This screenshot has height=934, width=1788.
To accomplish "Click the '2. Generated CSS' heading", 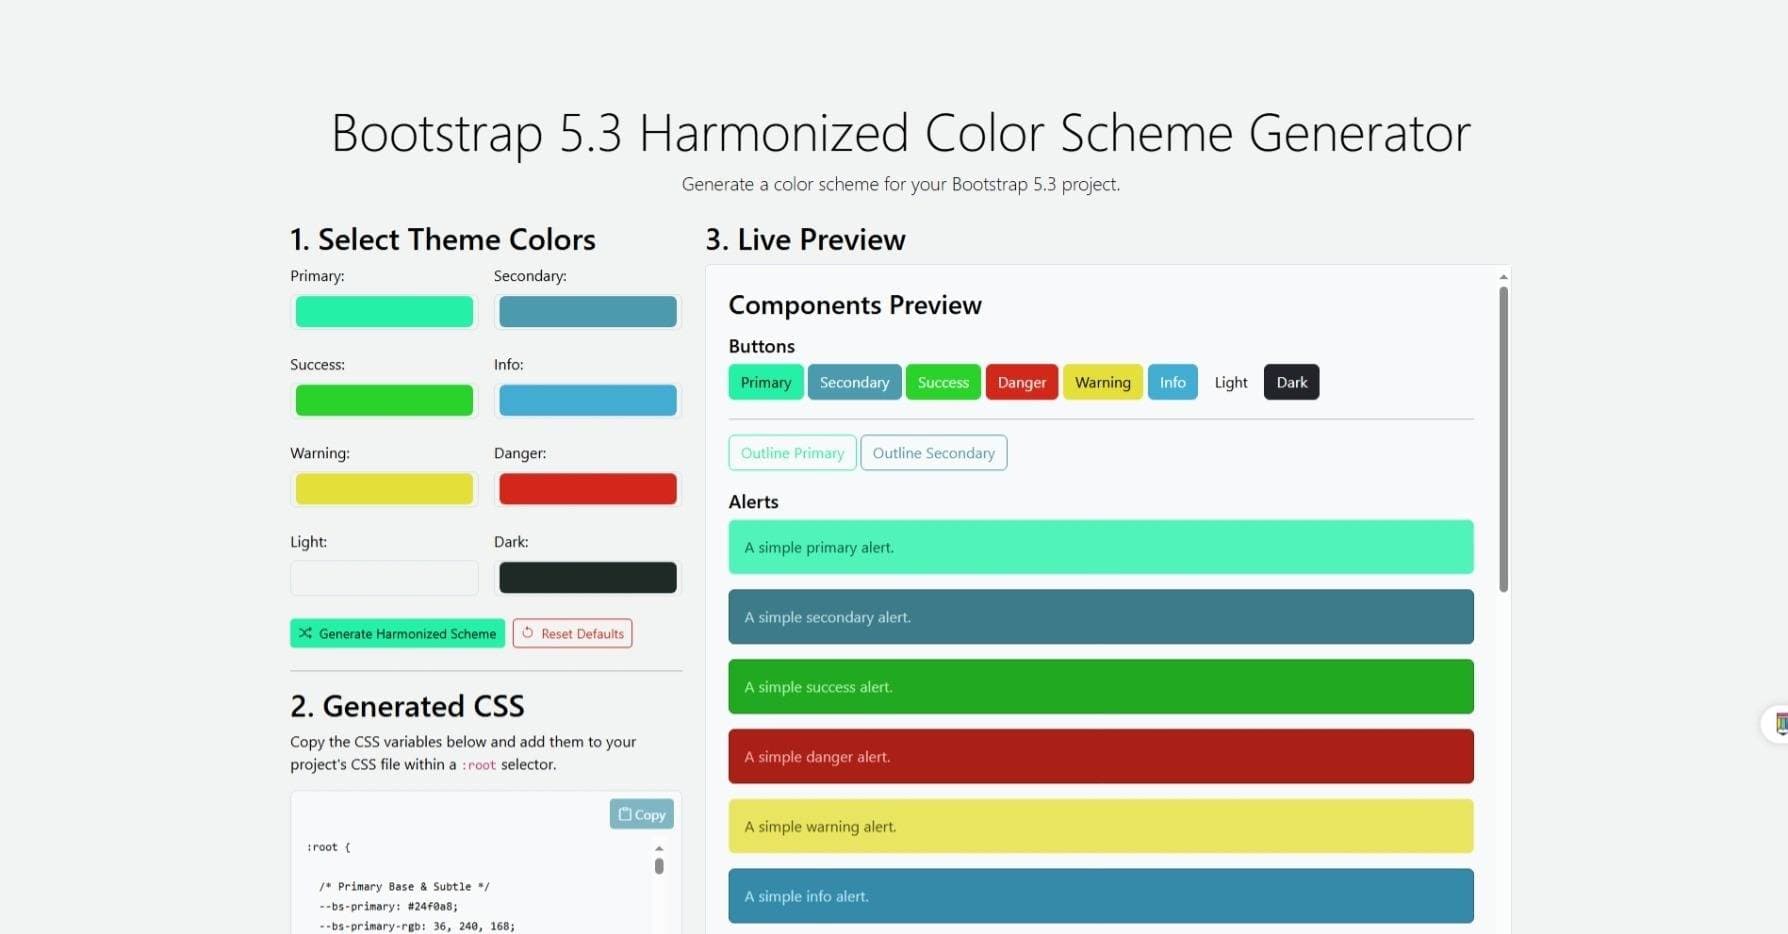I will pos(407,706).
